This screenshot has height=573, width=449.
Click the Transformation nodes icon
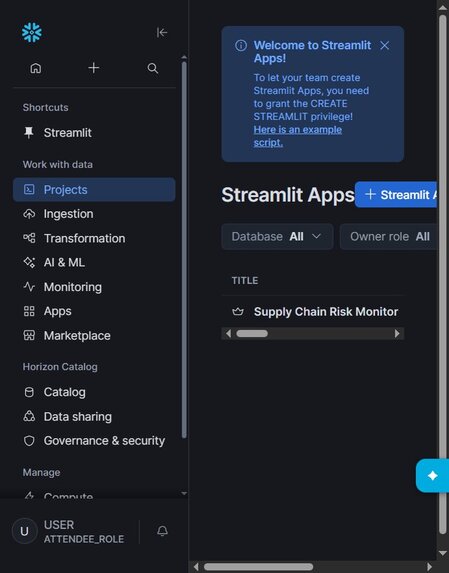click(x=29, y=238)
